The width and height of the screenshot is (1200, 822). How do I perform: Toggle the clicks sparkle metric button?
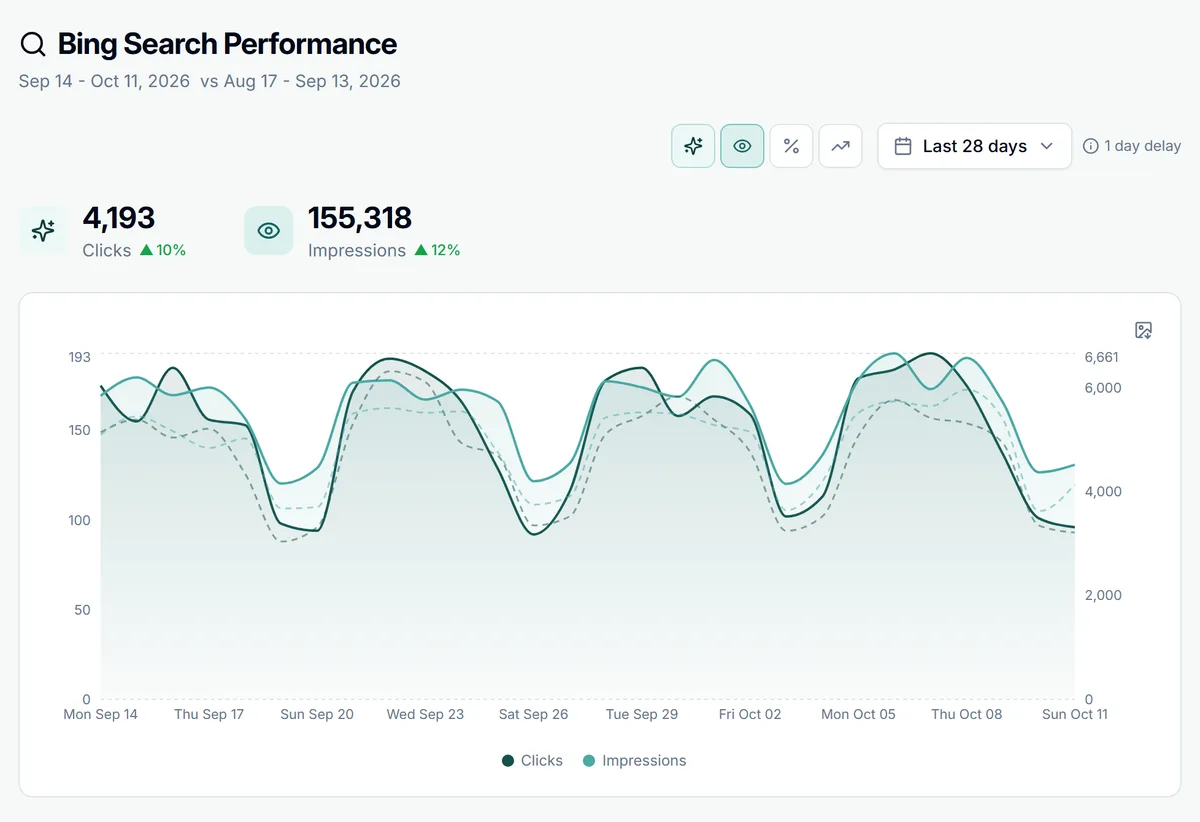pyautogui.click(x=693, y=146)
